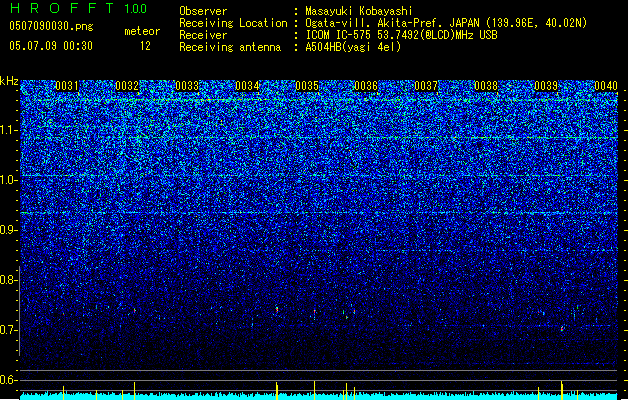Viewport: 629px width, 400px height.
Task: Click time marker 0035
Action: coord(307,86)
